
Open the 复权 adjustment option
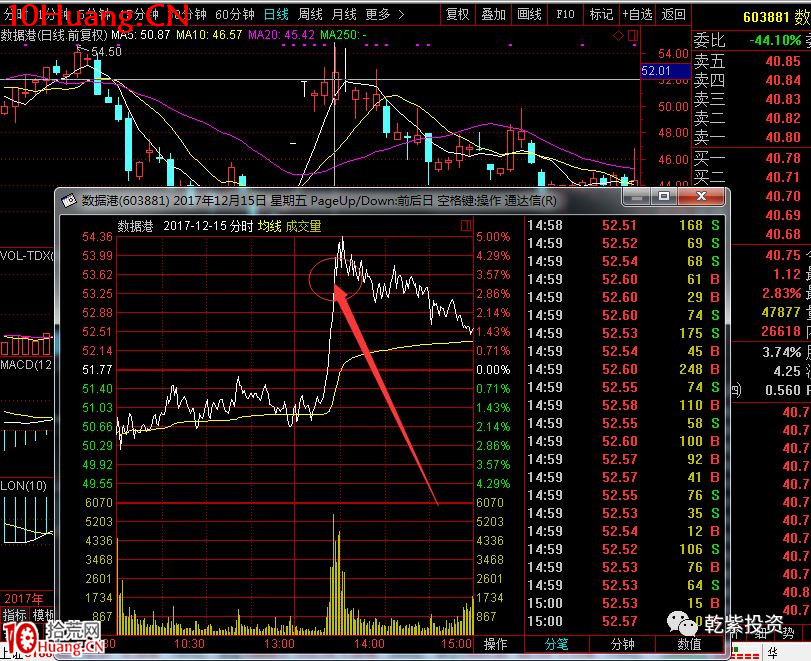pos(457,14)
